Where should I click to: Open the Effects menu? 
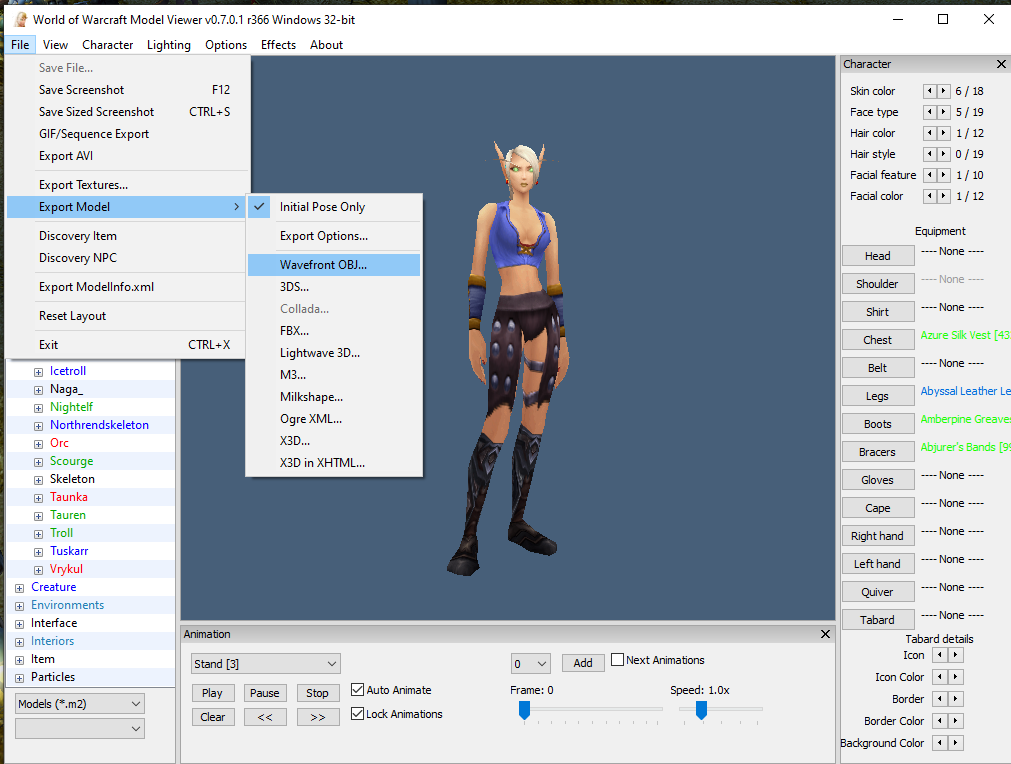tap(279, 44)
